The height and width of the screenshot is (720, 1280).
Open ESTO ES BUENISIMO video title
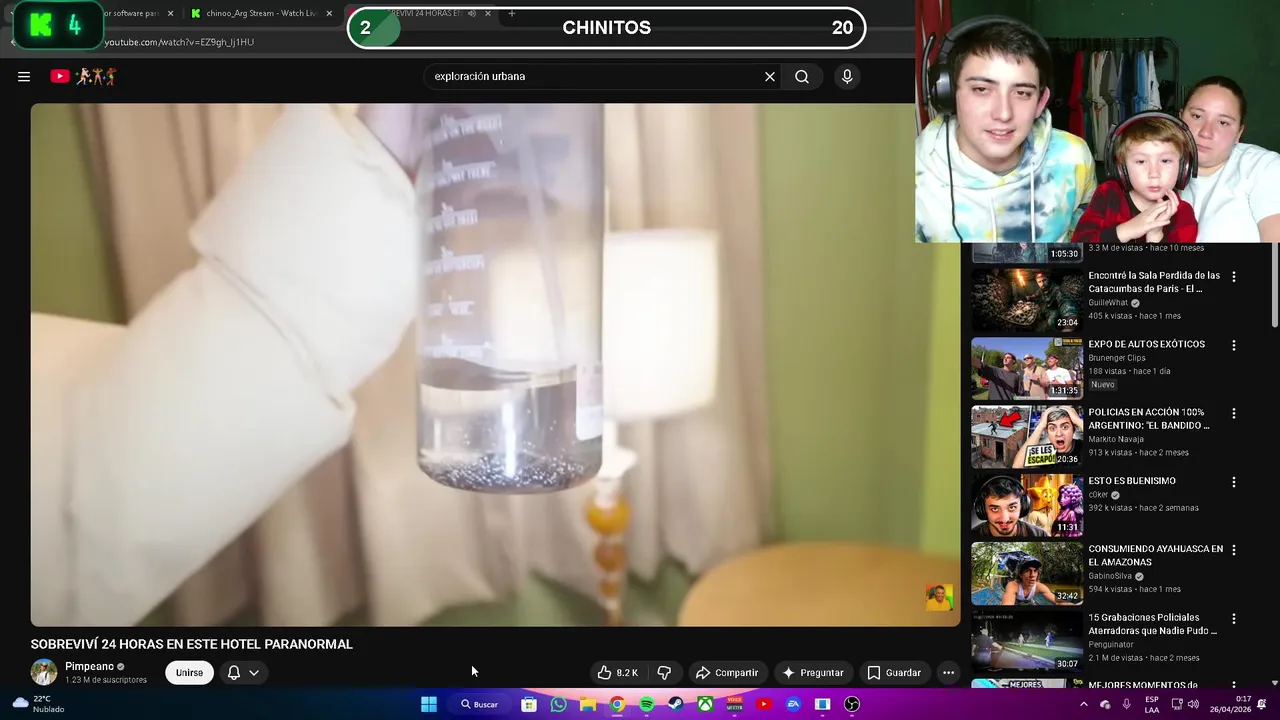pos(1132,481)
